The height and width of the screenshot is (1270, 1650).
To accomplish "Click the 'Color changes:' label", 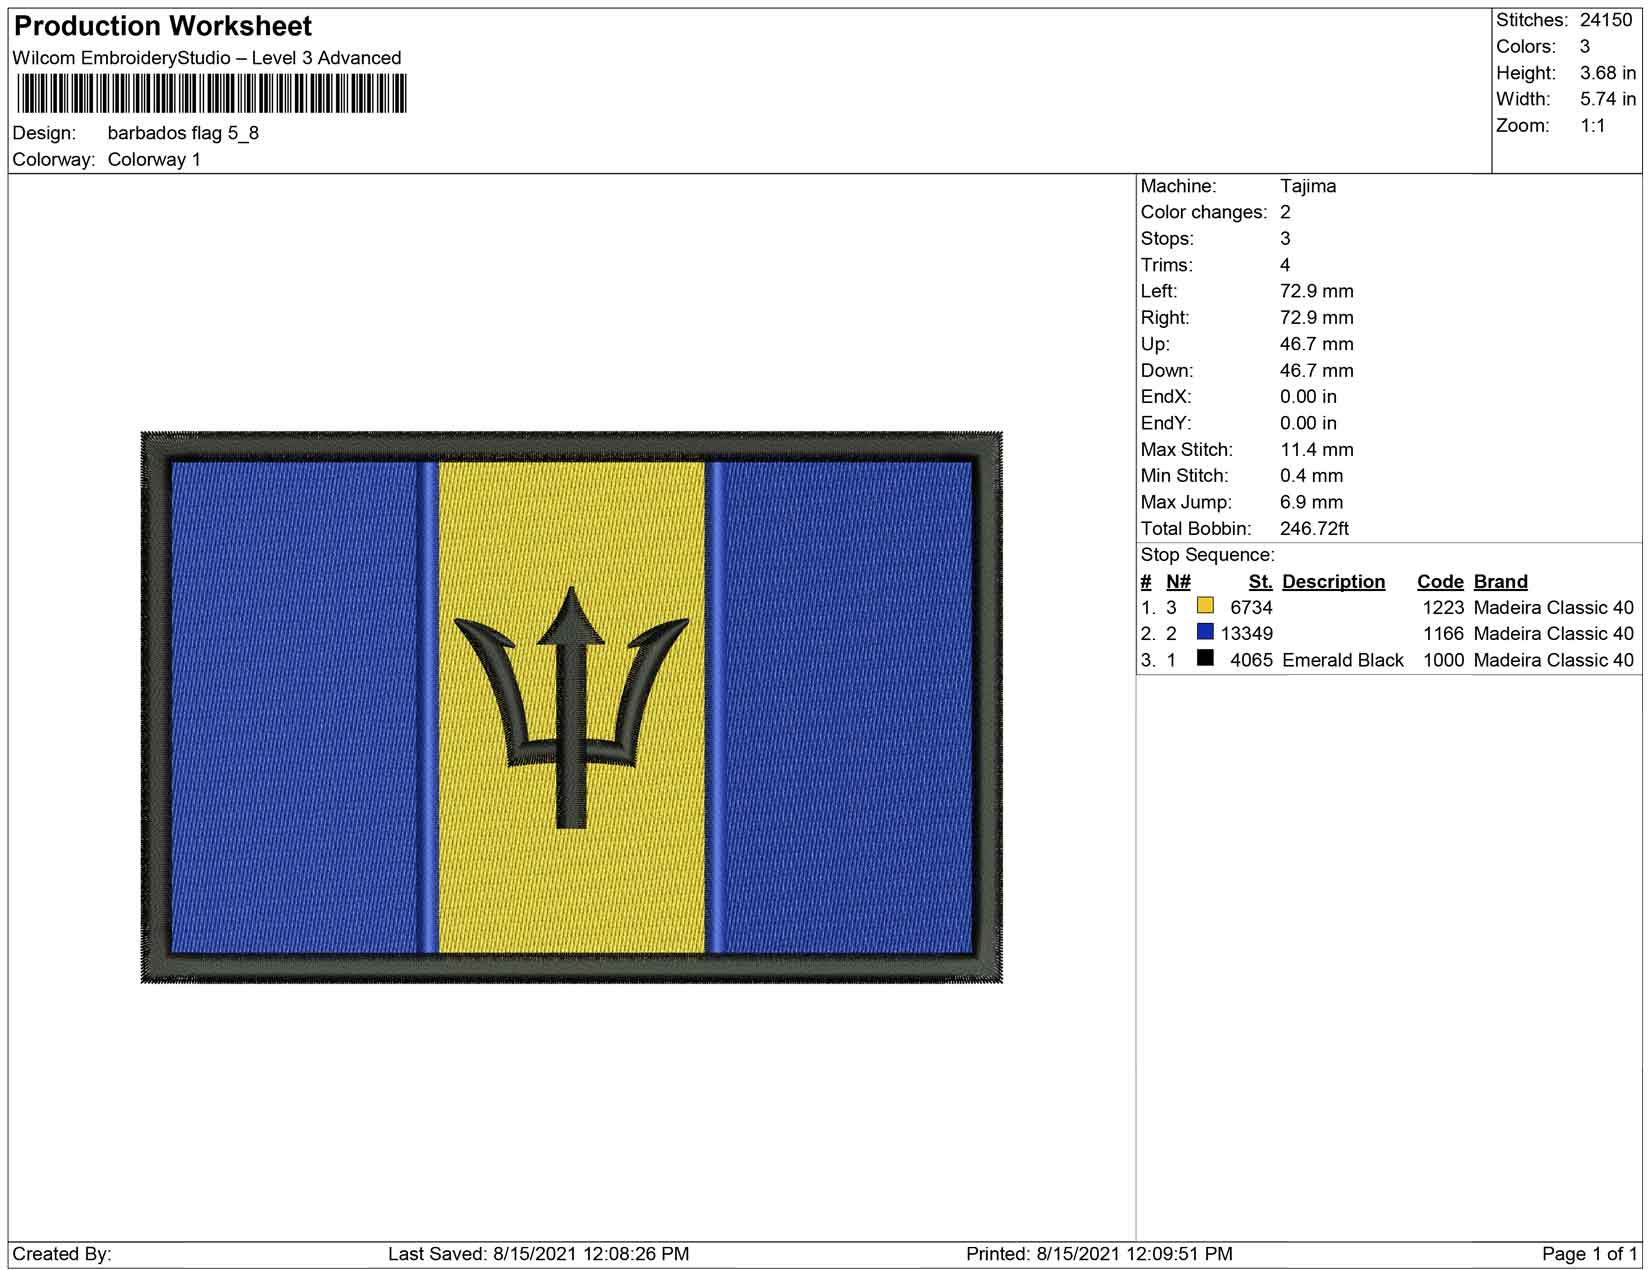I will (x=1204, y=212).
